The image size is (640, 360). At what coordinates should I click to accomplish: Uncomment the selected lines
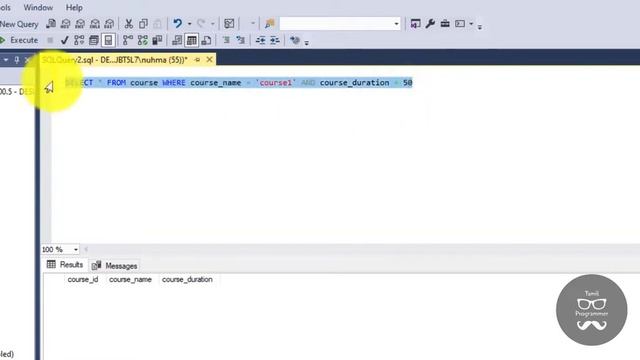240,40
